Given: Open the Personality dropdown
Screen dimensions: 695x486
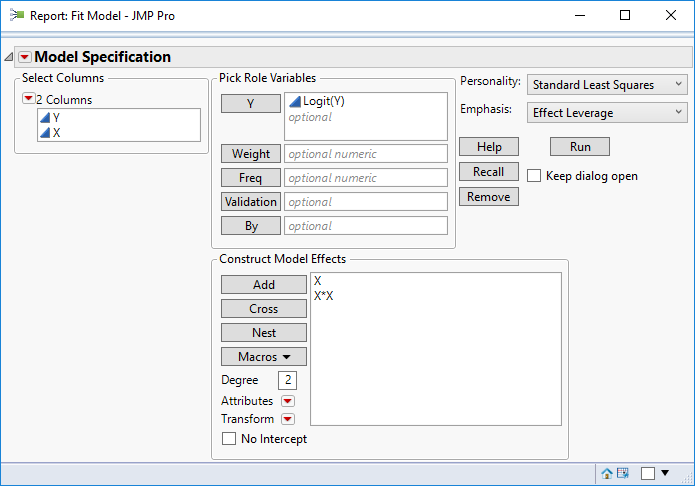Looking at the screenshot, I should coord(607,85).
